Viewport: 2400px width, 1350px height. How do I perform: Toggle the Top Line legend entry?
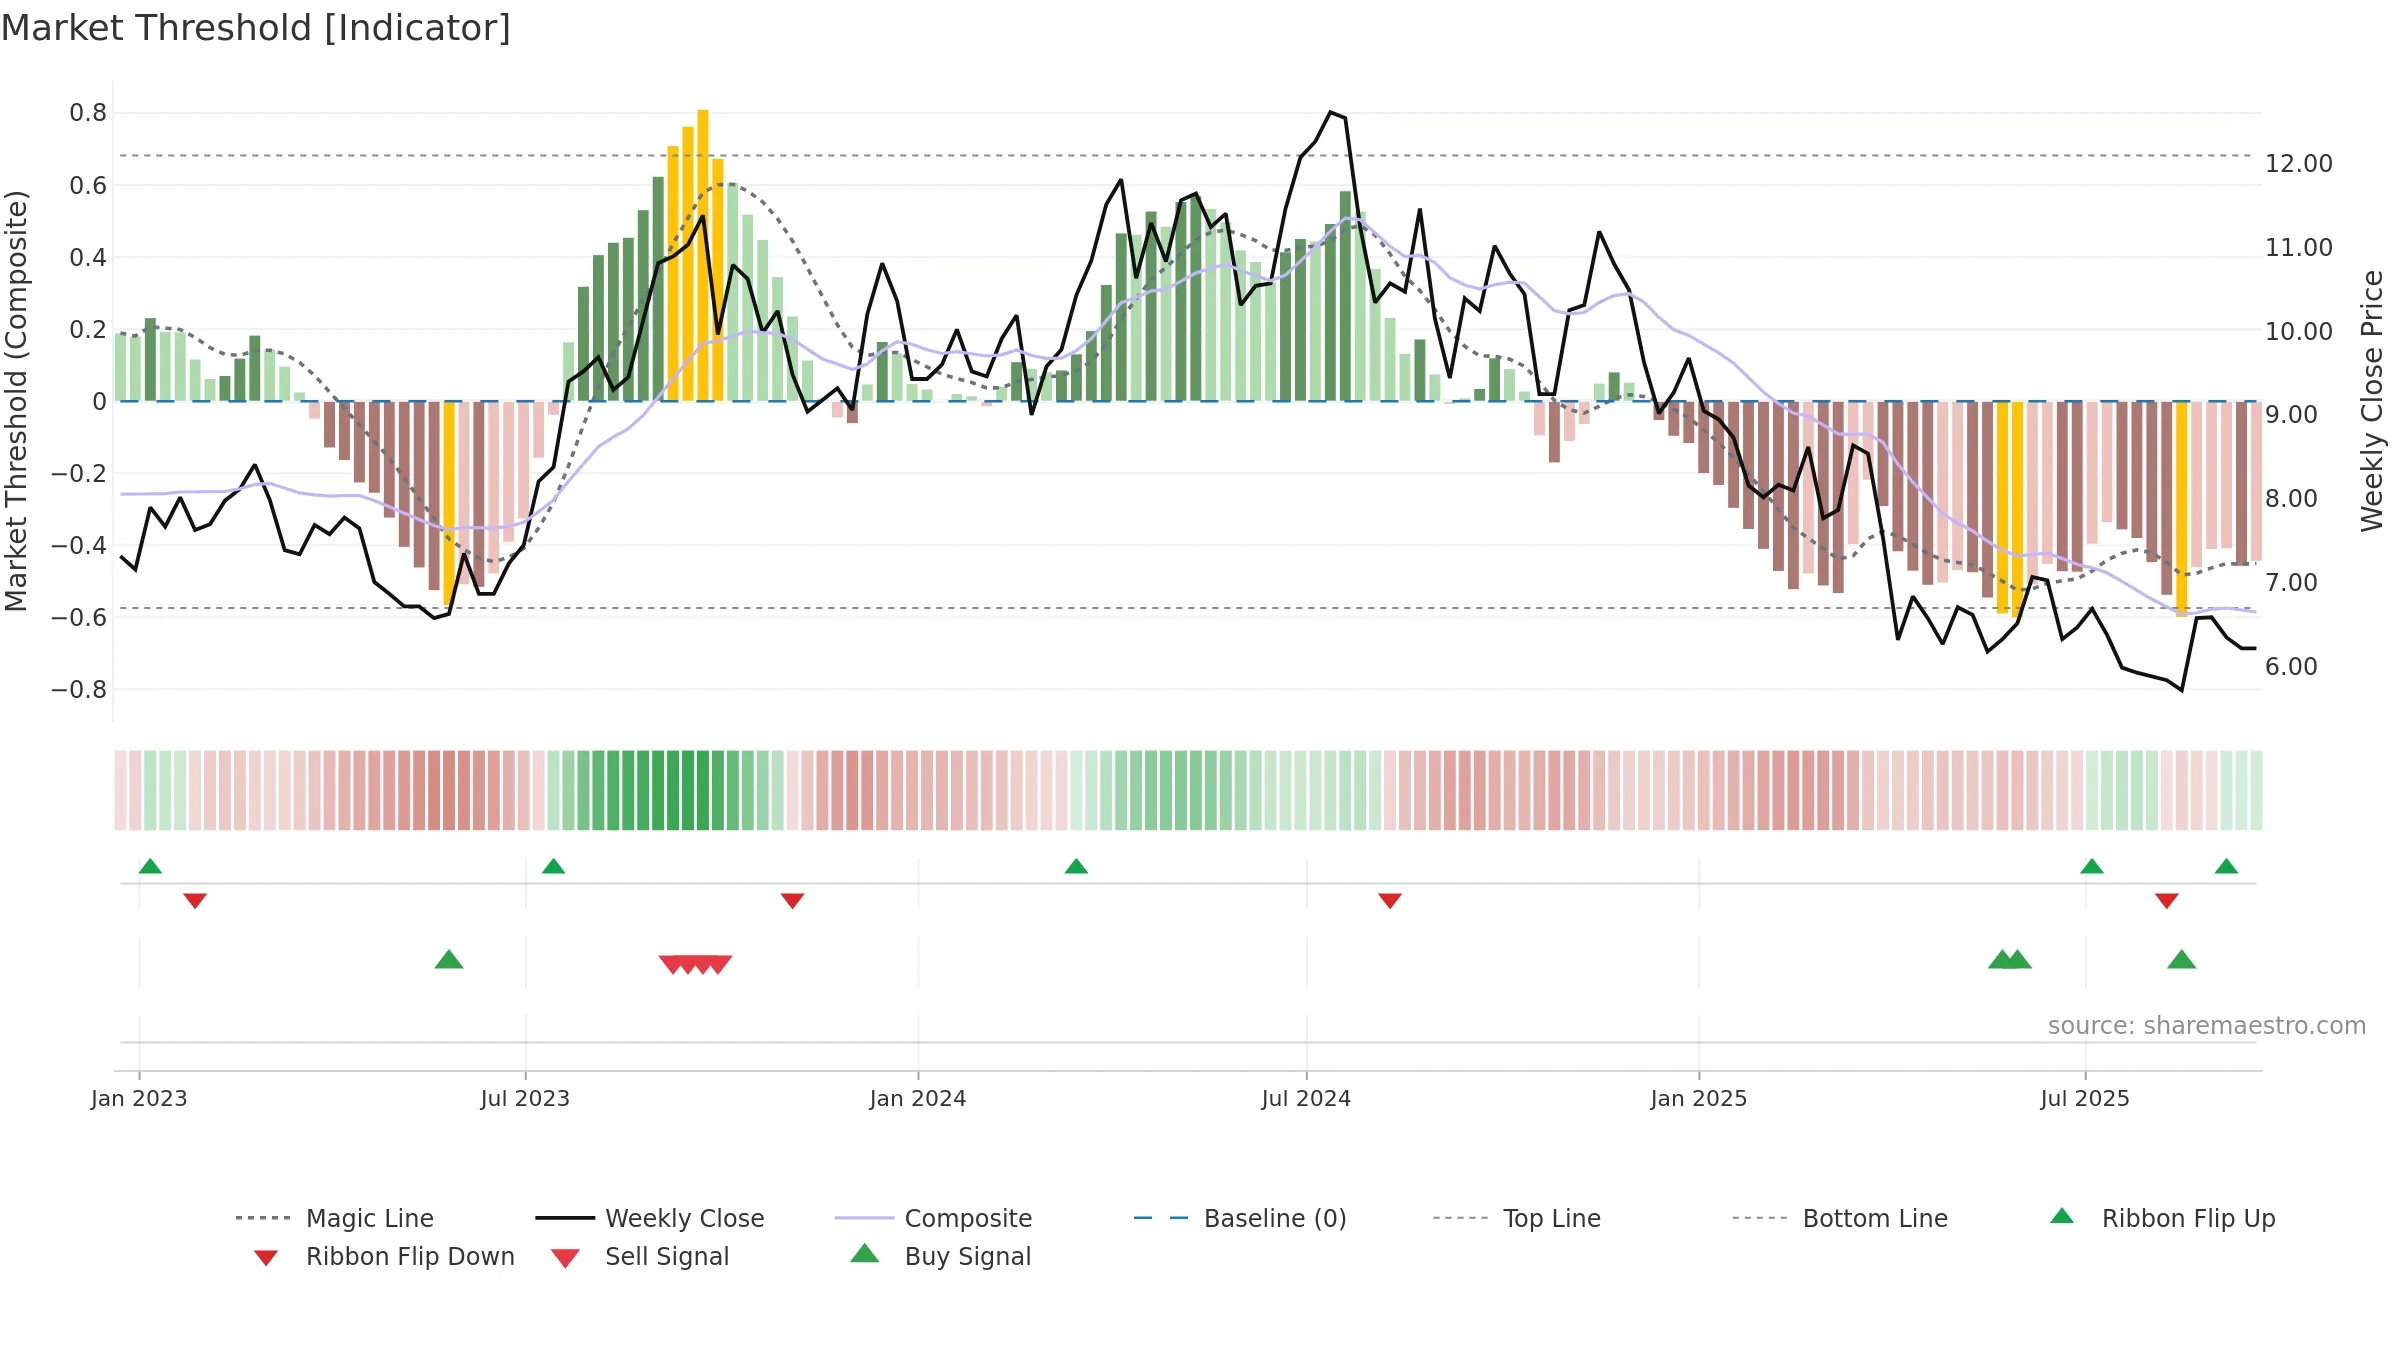[1516, 1218]
